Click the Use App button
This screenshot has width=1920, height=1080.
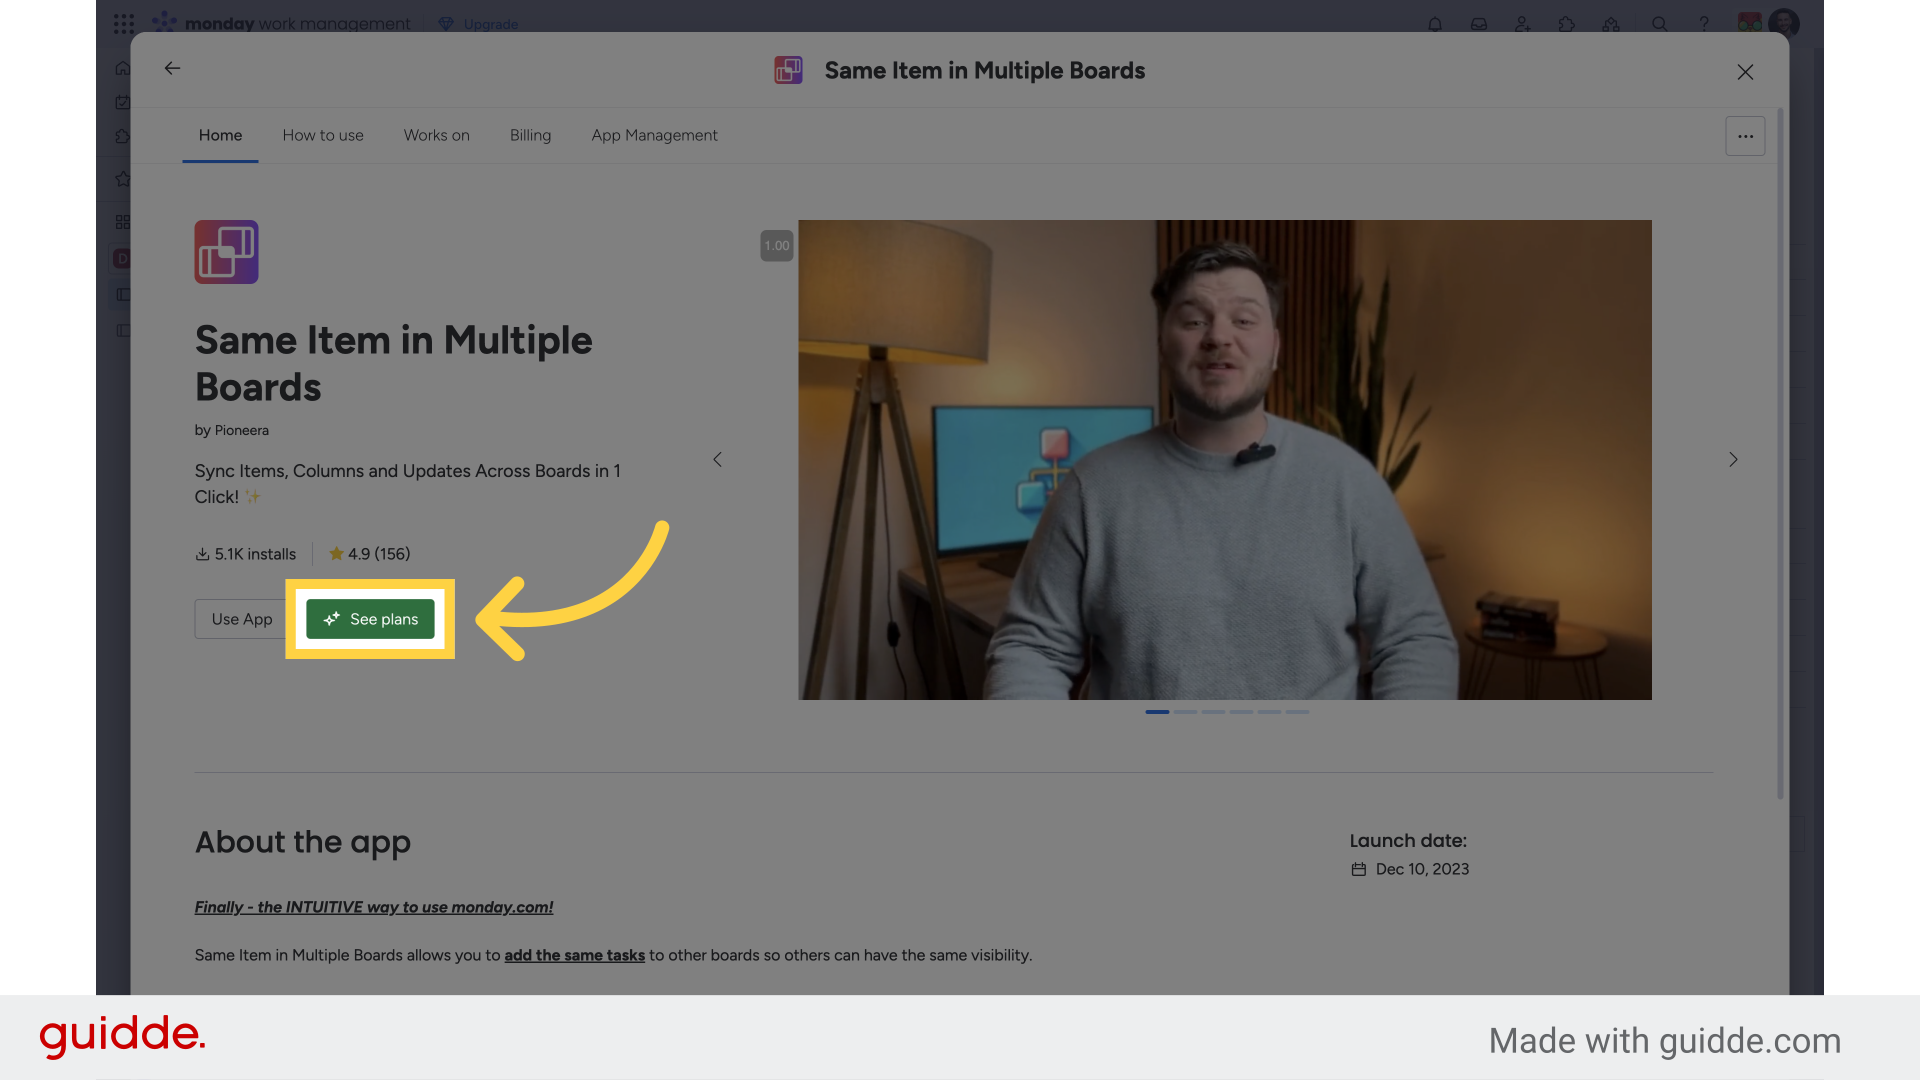pyautogui.click(x=241, y=619)
